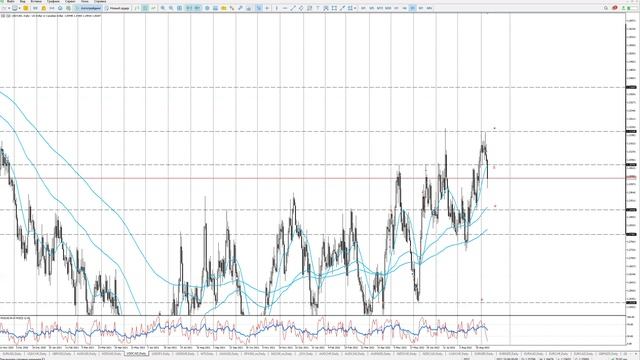The width and height of the screenshot is (640, 360).
Task: Click the Новый ордер button
Action: [x=117, y=8]
